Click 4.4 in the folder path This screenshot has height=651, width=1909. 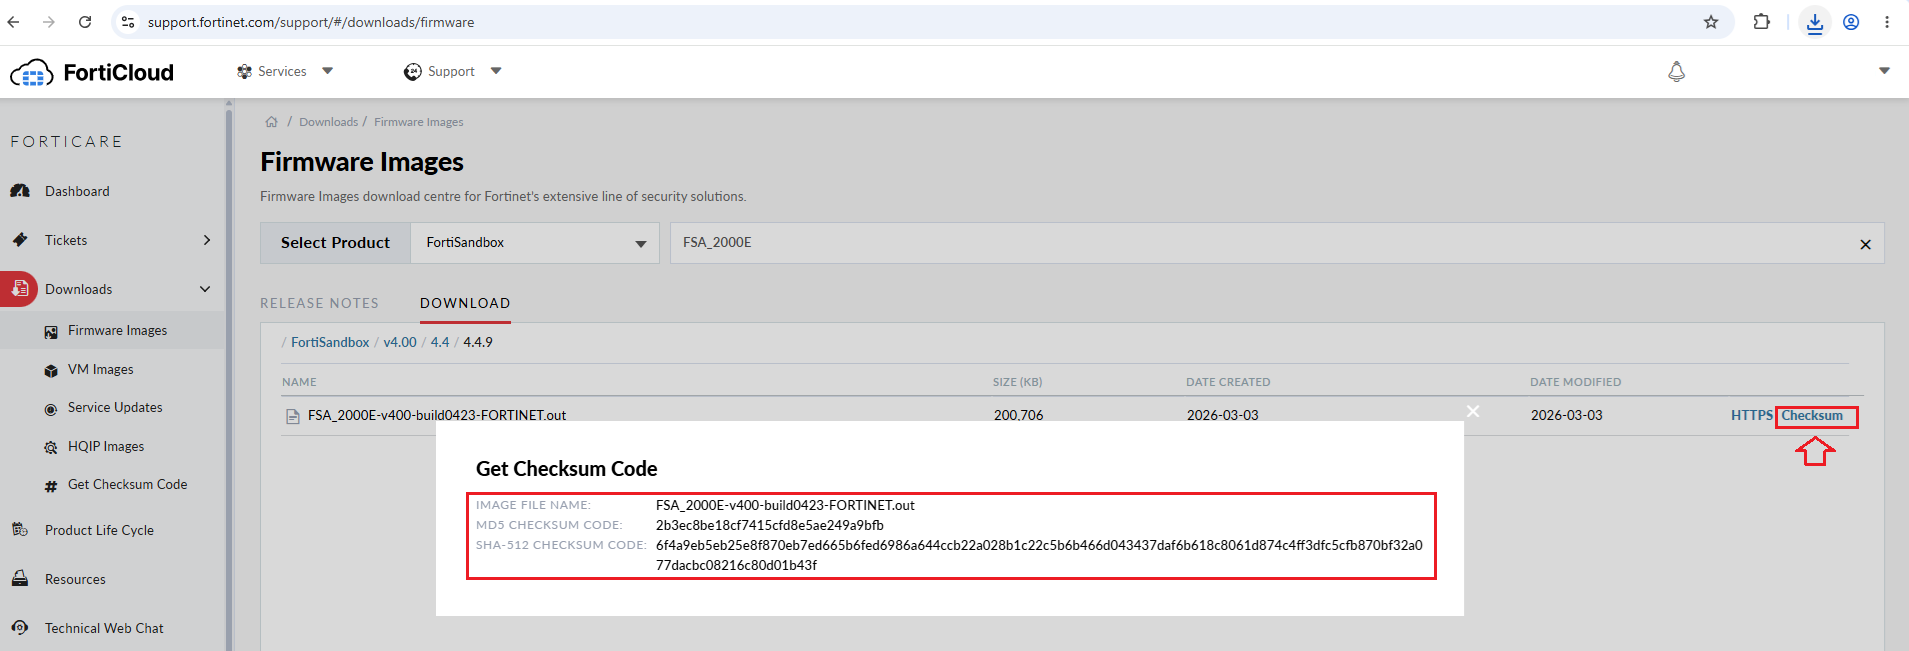(x=440, y=342)
